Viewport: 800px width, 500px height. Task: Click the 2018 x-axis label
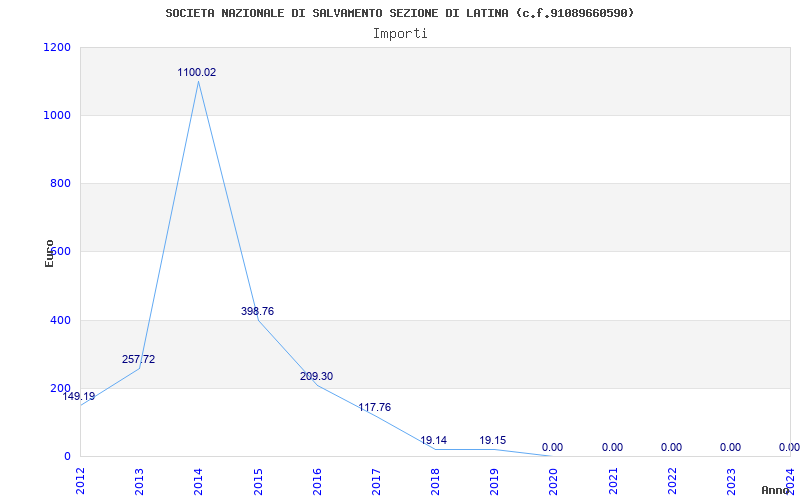click(x=435, y=481)
